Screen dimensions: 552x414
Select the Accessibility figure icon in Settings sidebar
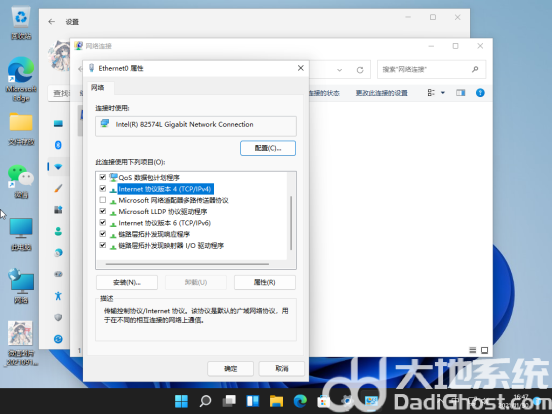[x=58, y=296]
